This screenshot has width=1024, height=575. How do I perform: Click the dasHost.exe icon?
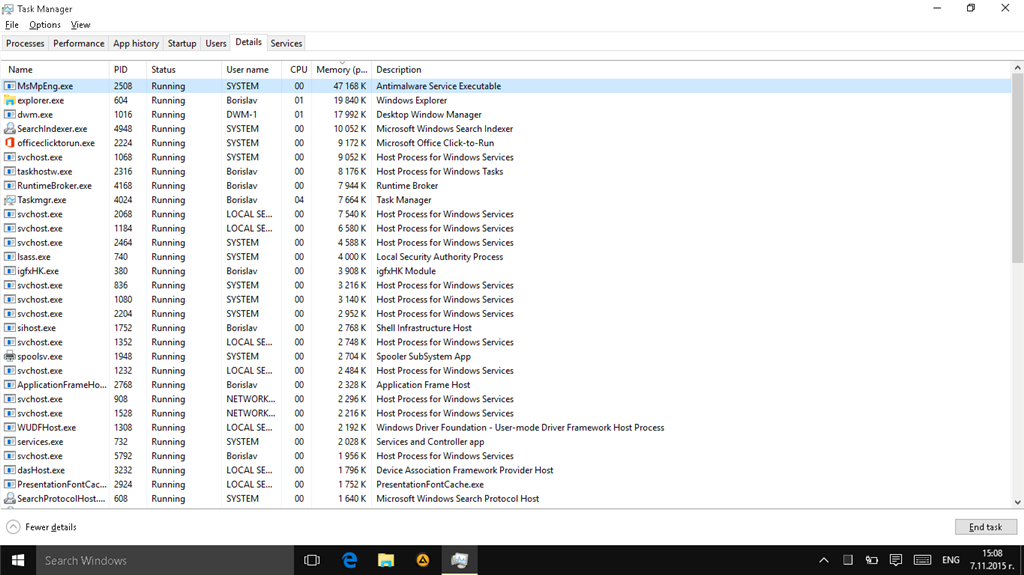pyautogui.click(x=10, y=470)
